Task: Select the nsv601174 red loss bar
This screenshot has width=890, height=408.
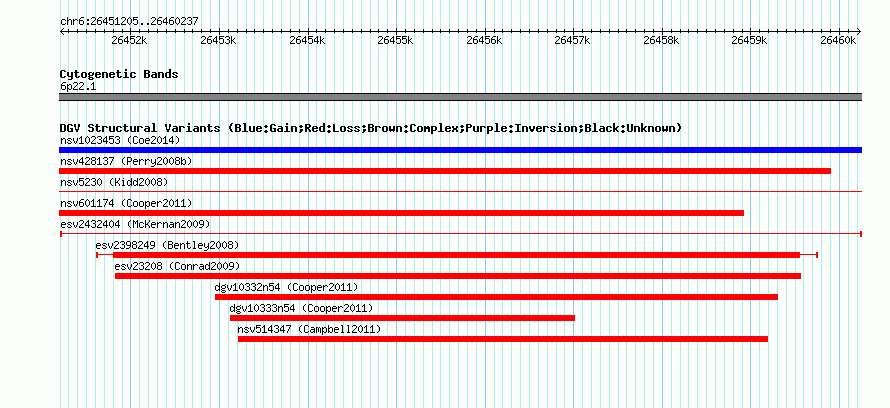Action: (x=401, y=213)
